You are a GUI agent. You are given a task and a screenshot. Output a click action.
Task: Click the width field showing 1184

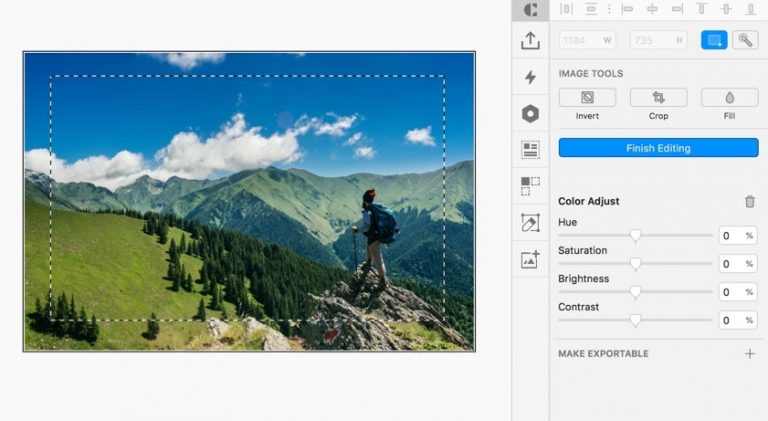[x=586, y=40]
